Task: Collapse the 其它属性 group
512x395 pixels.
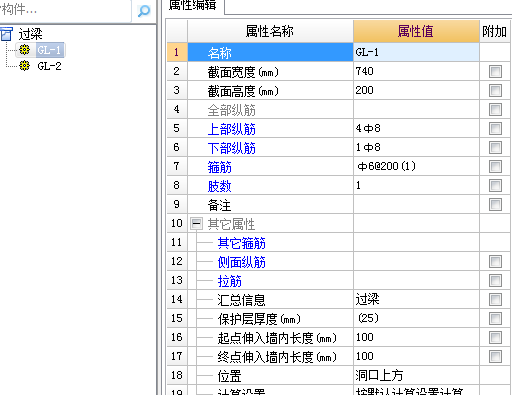Action: 196,223
